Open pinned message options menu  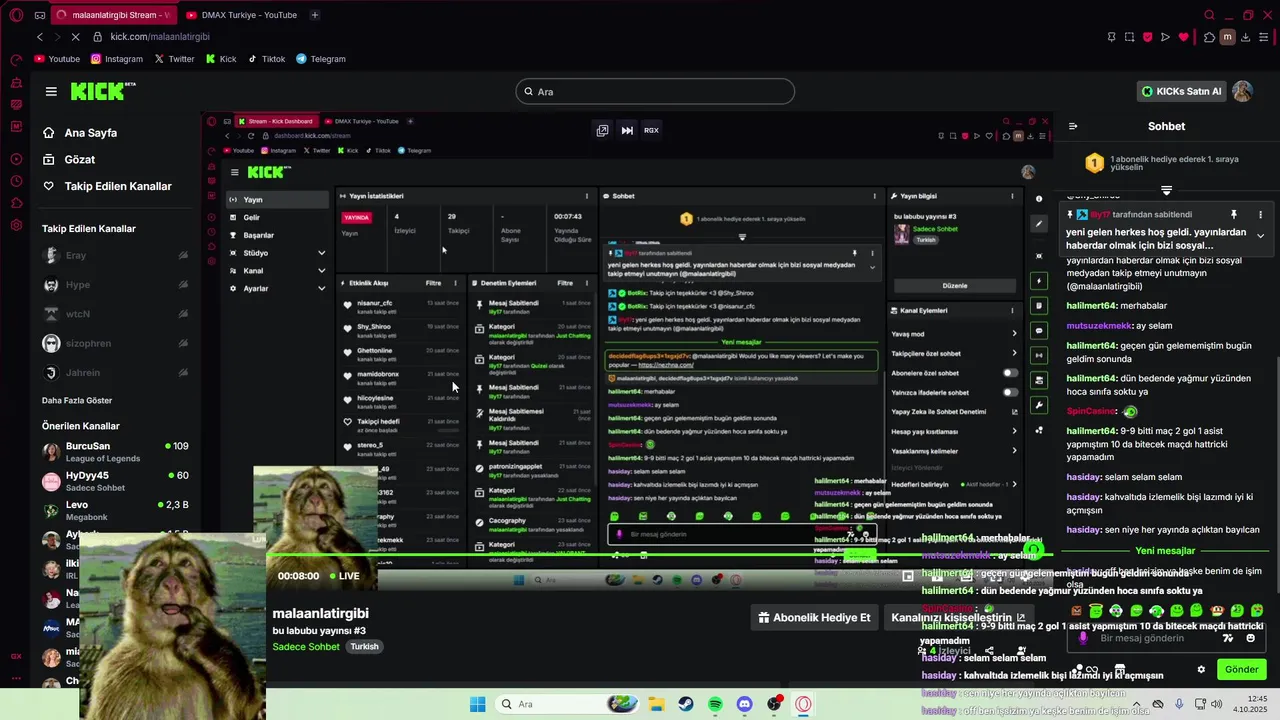pyautogui.click(x=1260, y=214)
